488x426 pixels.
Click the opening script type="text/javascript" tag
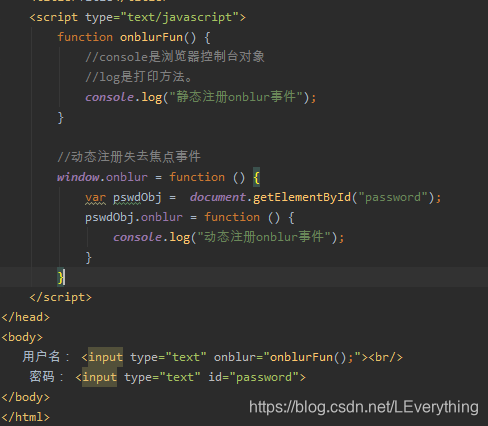pos(137,17)
